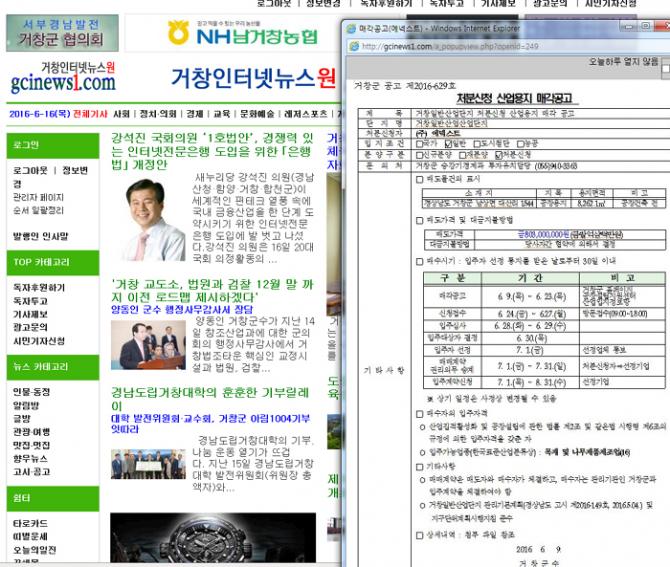
Task: Click the 서부경남발전 거창군 협의회 banner
Action: click(x=62, y=33)
